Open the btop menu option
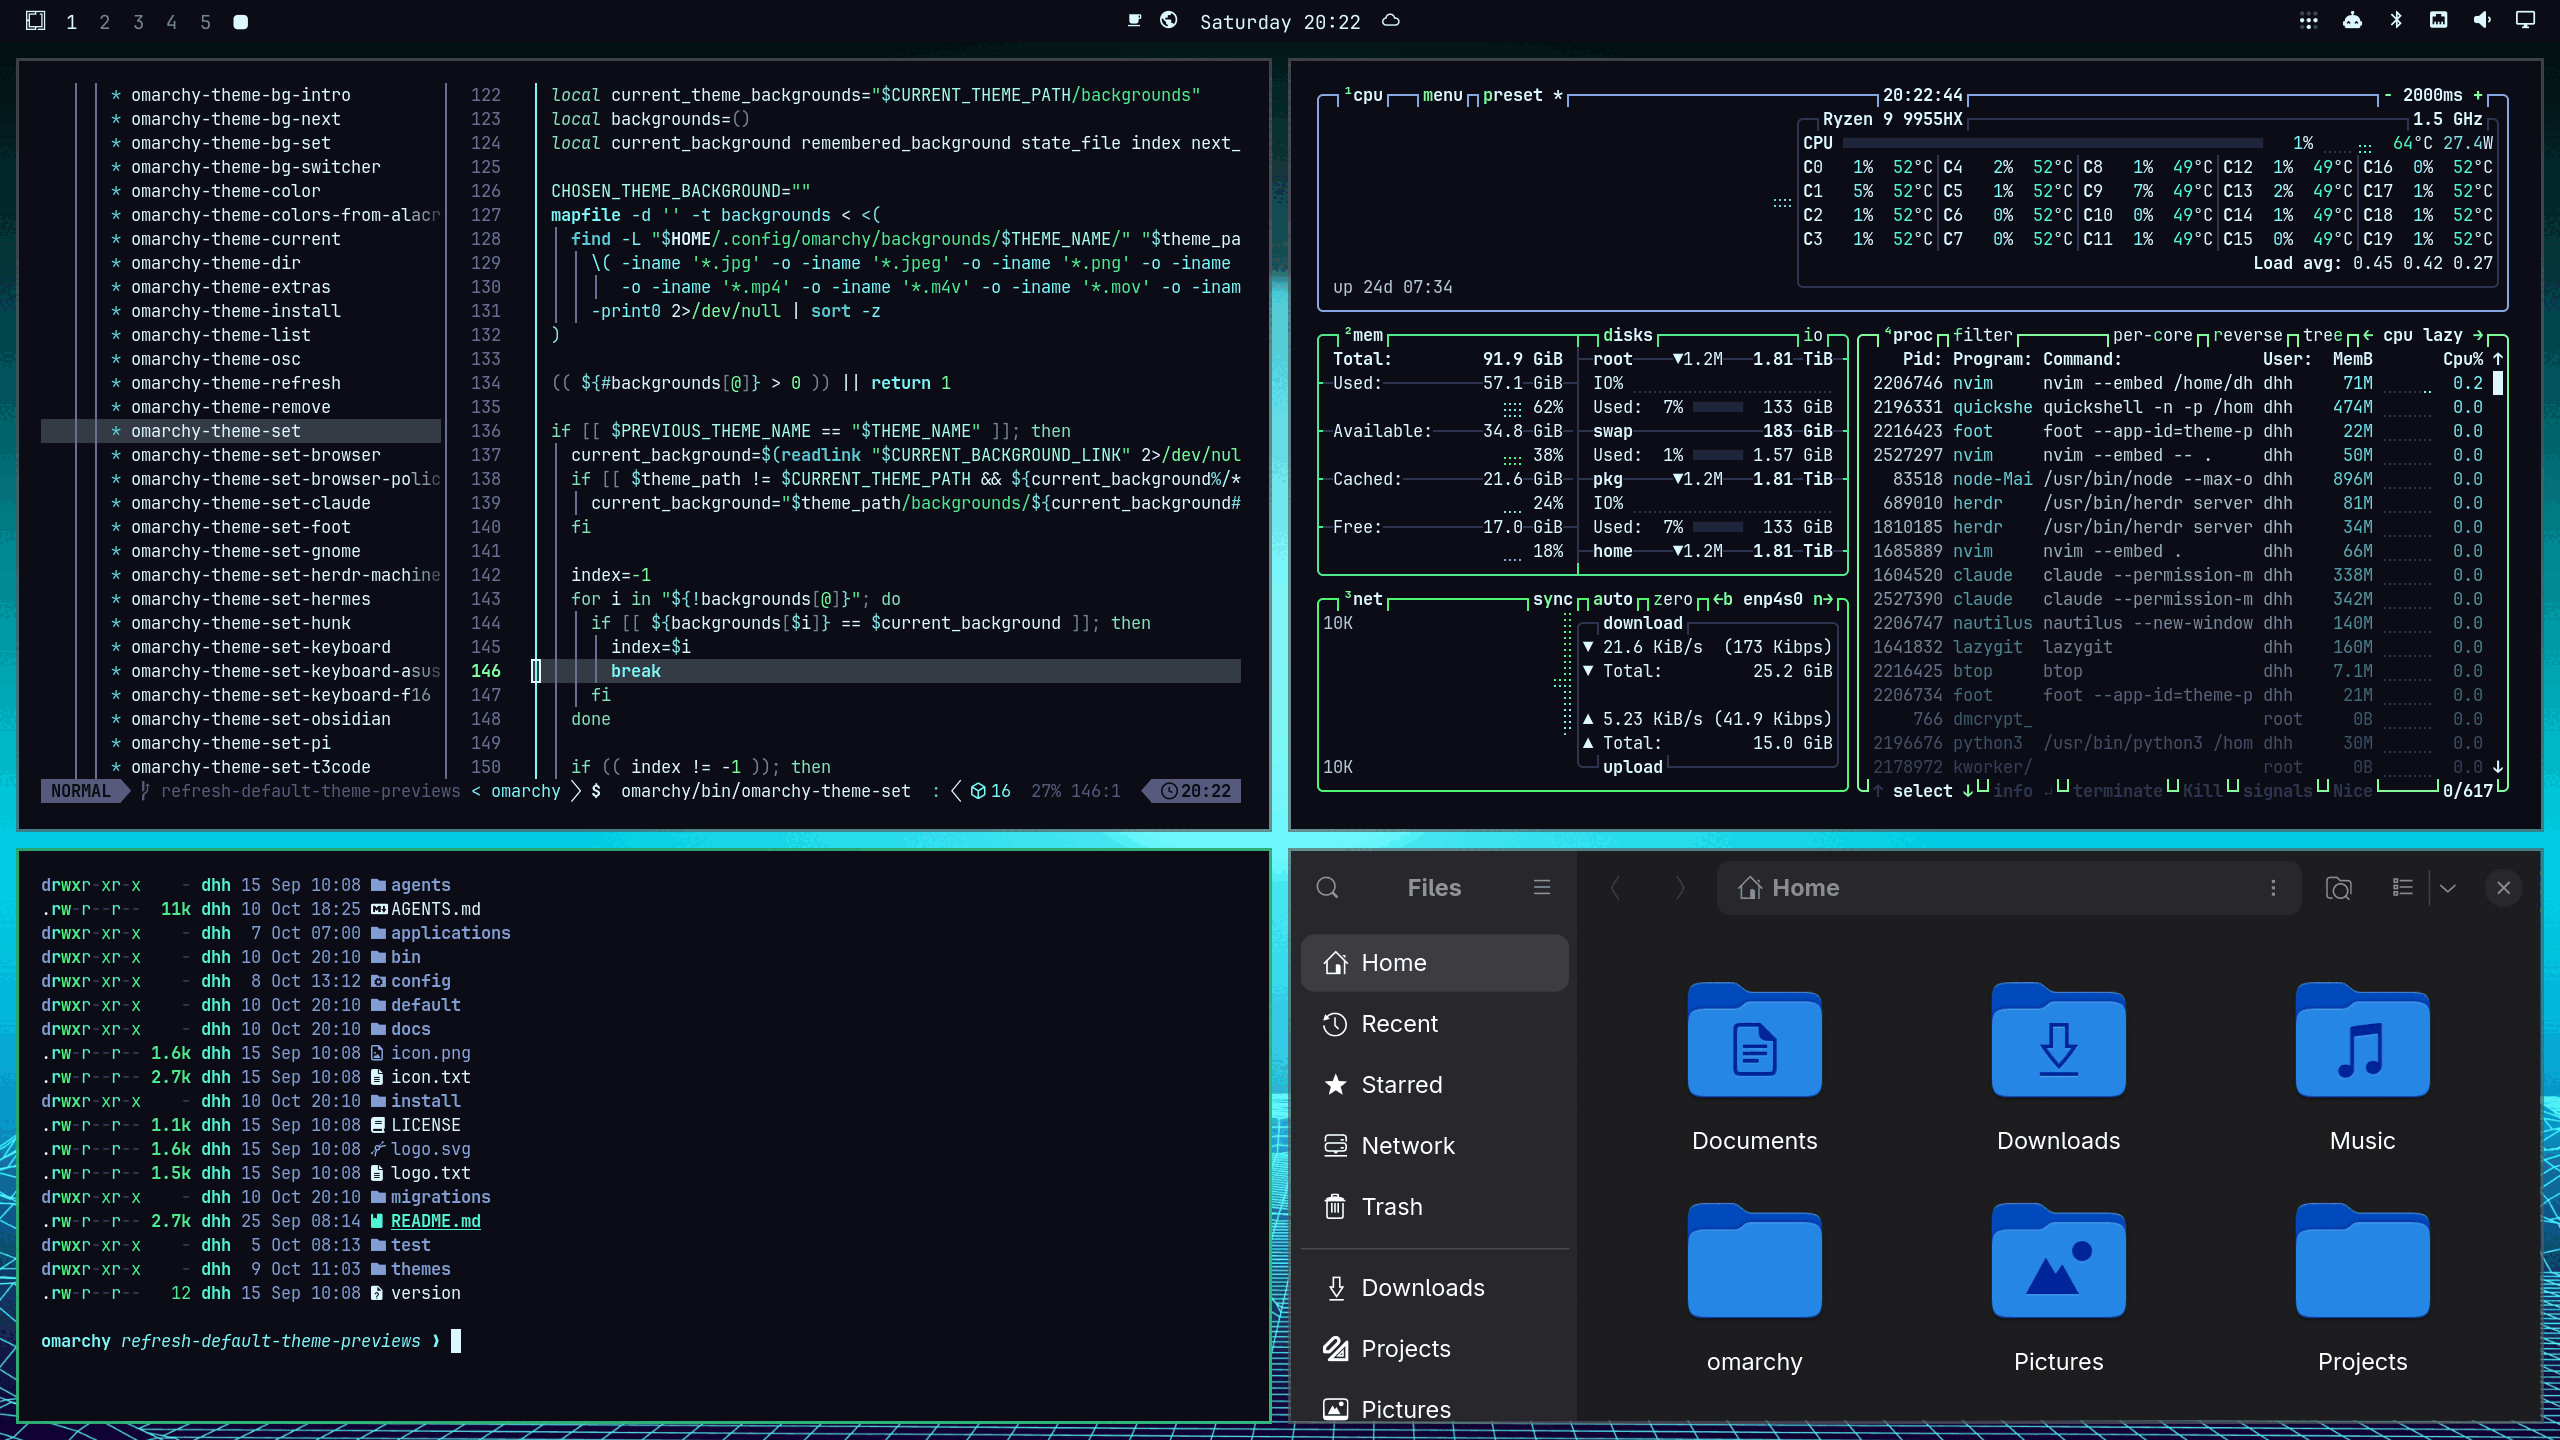Screen dimensions: 2560x1440 click(1442, 95)
